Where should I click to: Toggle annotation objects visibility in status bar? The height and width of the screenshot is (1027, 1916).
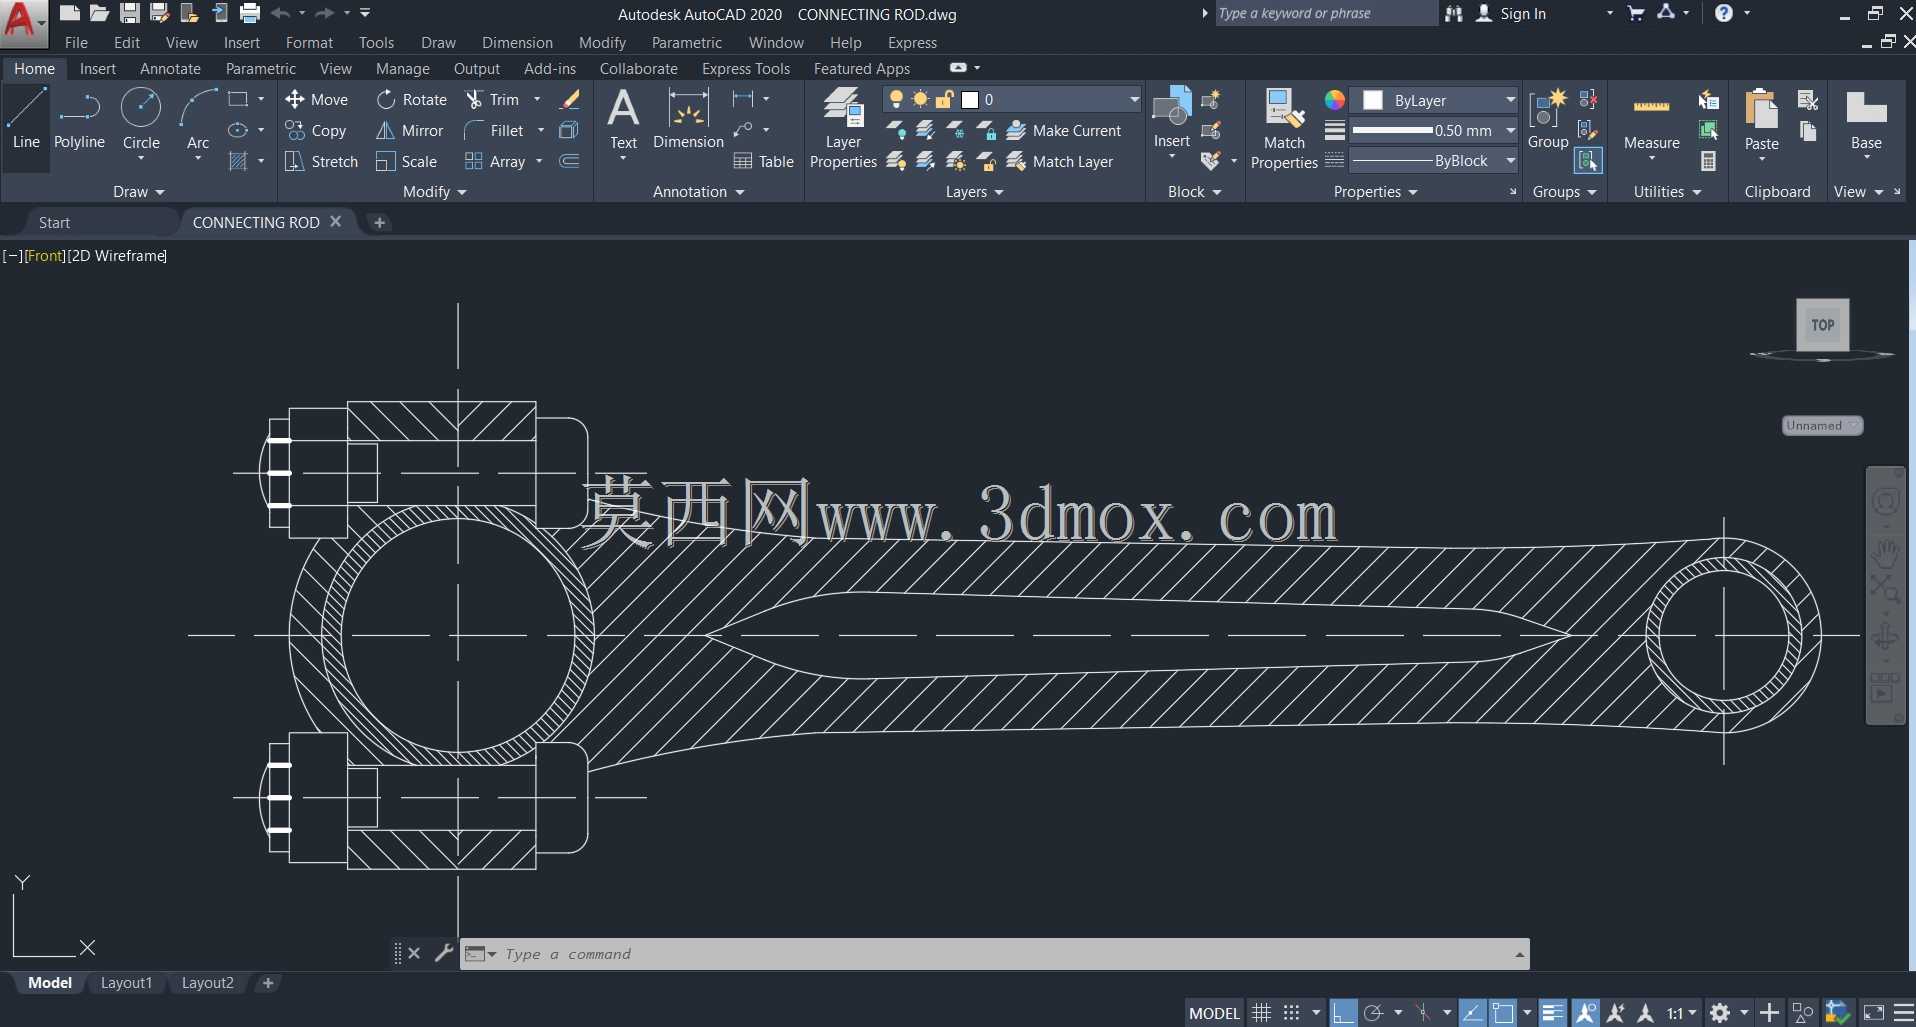pos(1586,1013)
